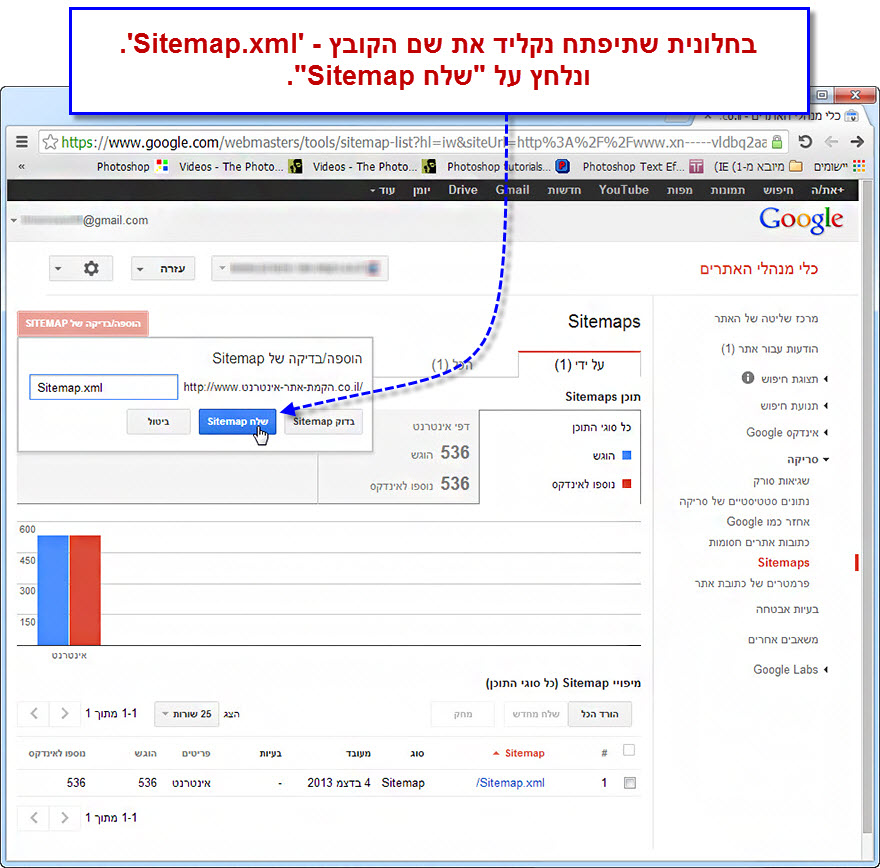This screenshot has width=880, height=868.
Task: Expand Search Traffic (תנועת חיפוש) section
Action: (794, 406)
